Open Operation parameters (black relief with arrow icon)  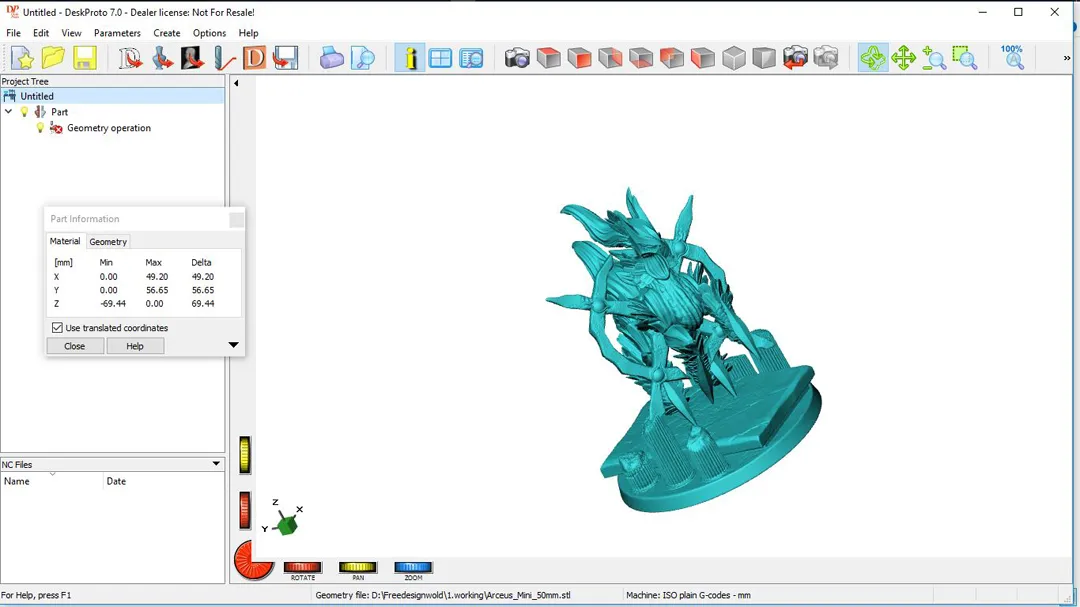(x=193, y=58)
